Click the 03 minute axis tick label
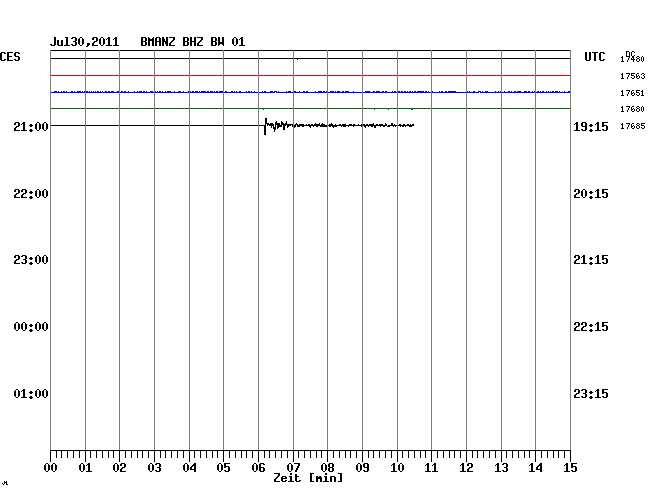 (154, 468)
